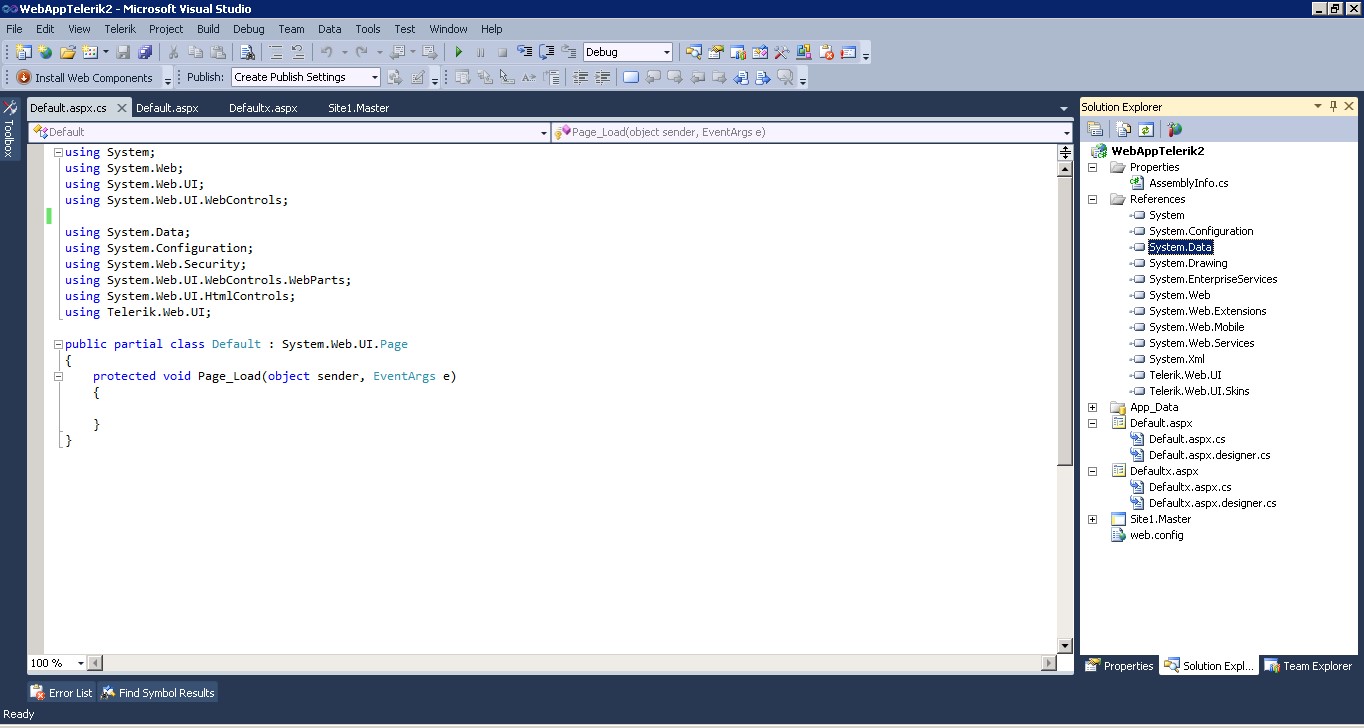Open the Toolbox side panel
This screenshot has height=728, width=1364.
click(x=9, y=128)
